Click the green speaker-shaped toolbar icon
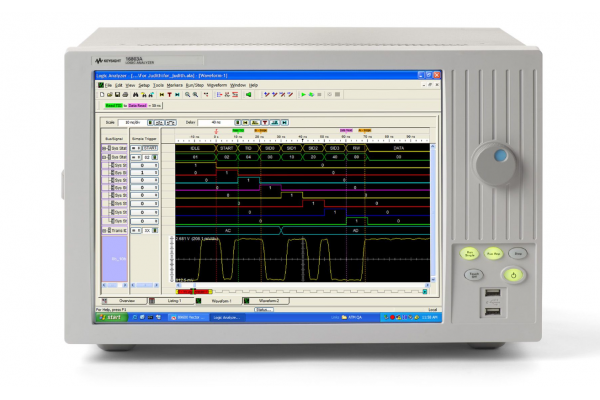600x400 pixels. point(248,95)
